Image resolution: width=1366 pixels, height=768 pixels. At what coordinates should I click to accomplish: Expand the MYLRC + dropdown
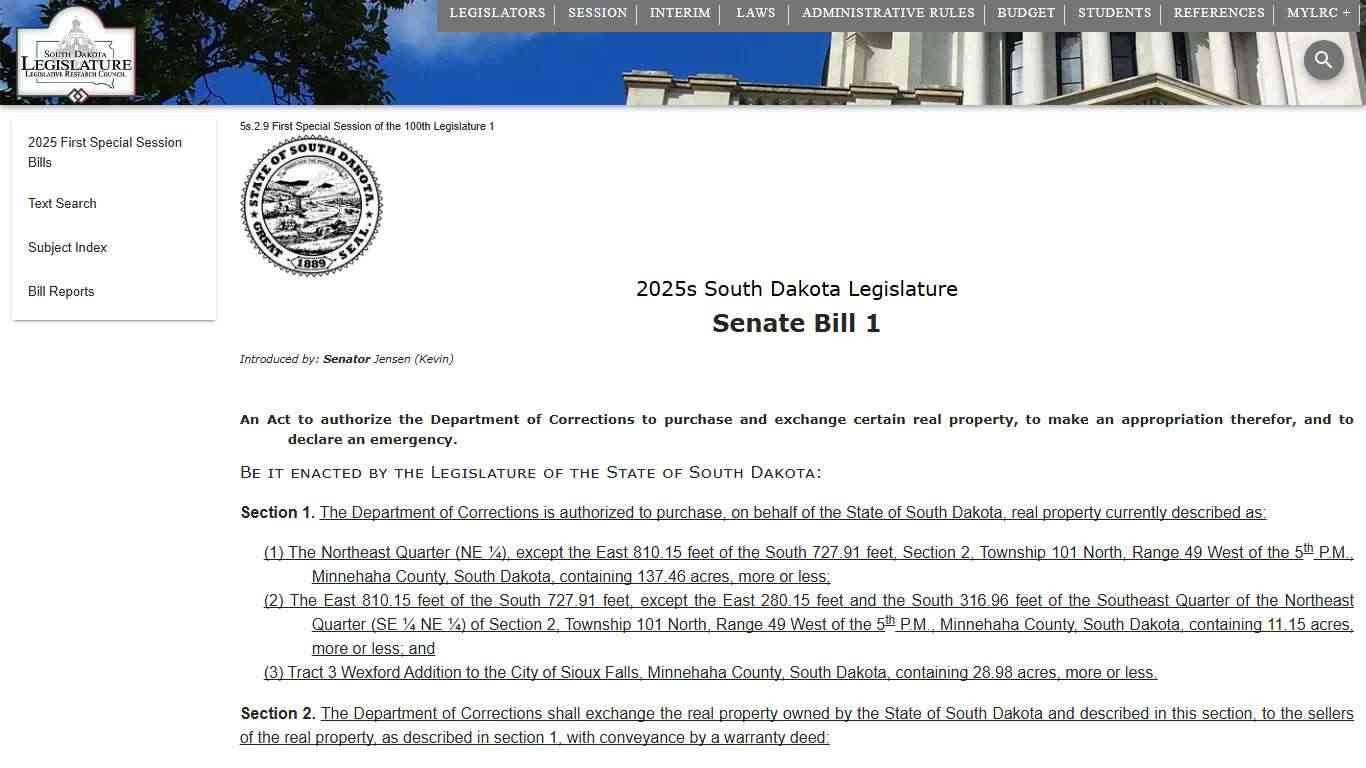click(1318, 13)
